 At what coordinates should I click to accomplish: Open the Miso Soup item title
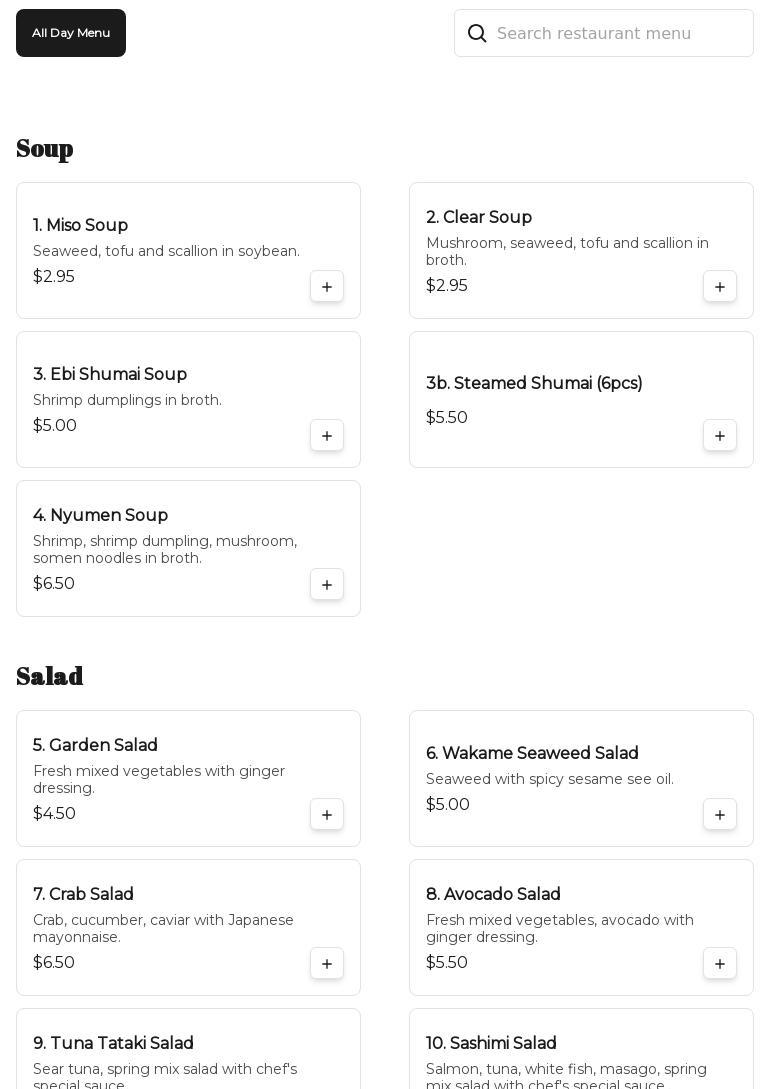pos(80,226)
